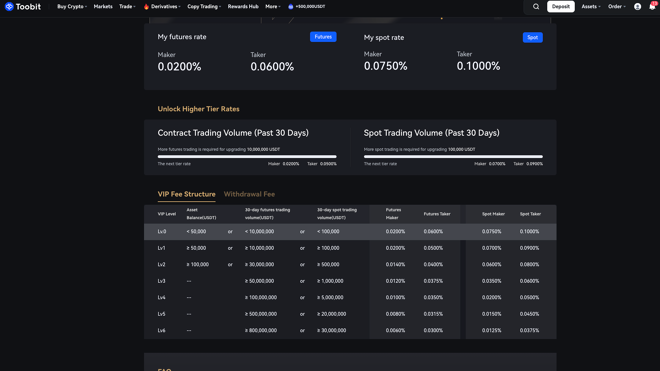
Task: Expand the Buy Crypto dropdown menu
Action: (x=72, y=7)
